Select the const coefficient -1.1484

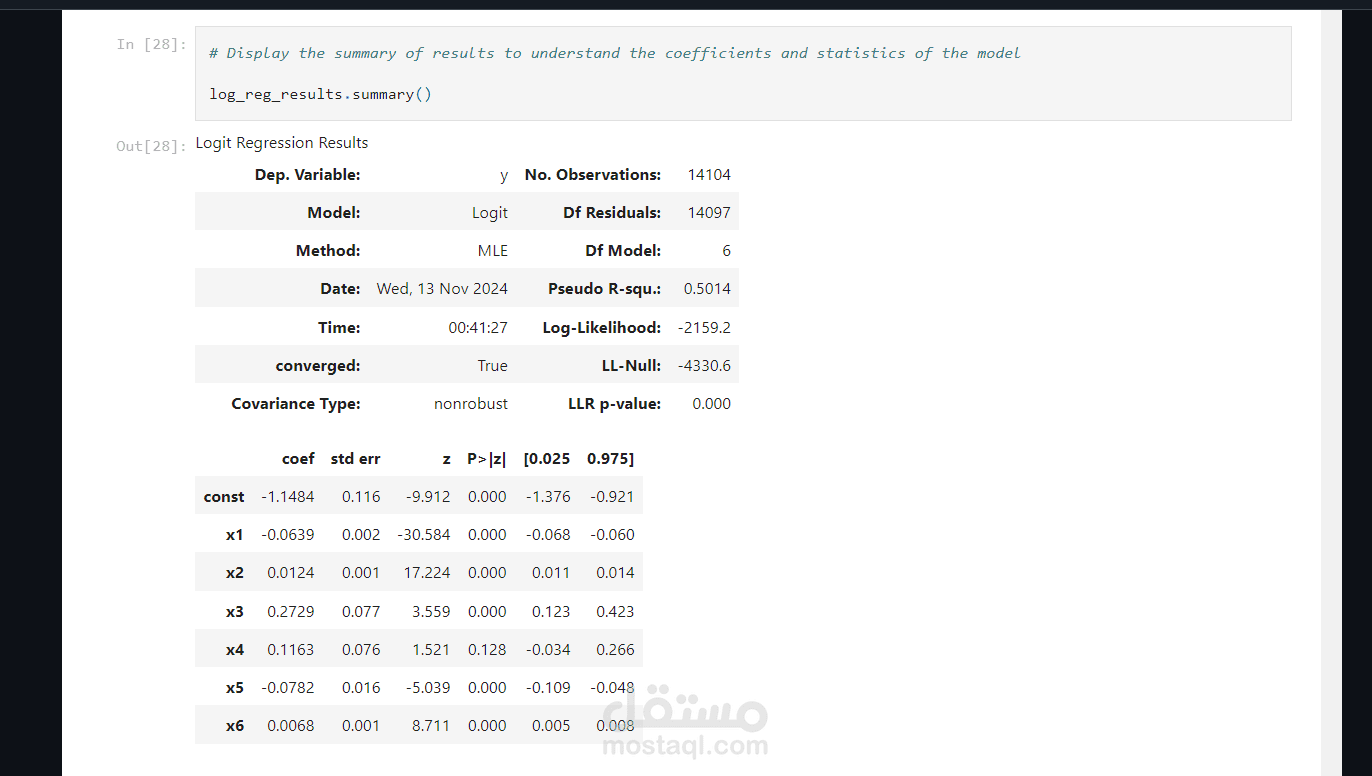288,497
